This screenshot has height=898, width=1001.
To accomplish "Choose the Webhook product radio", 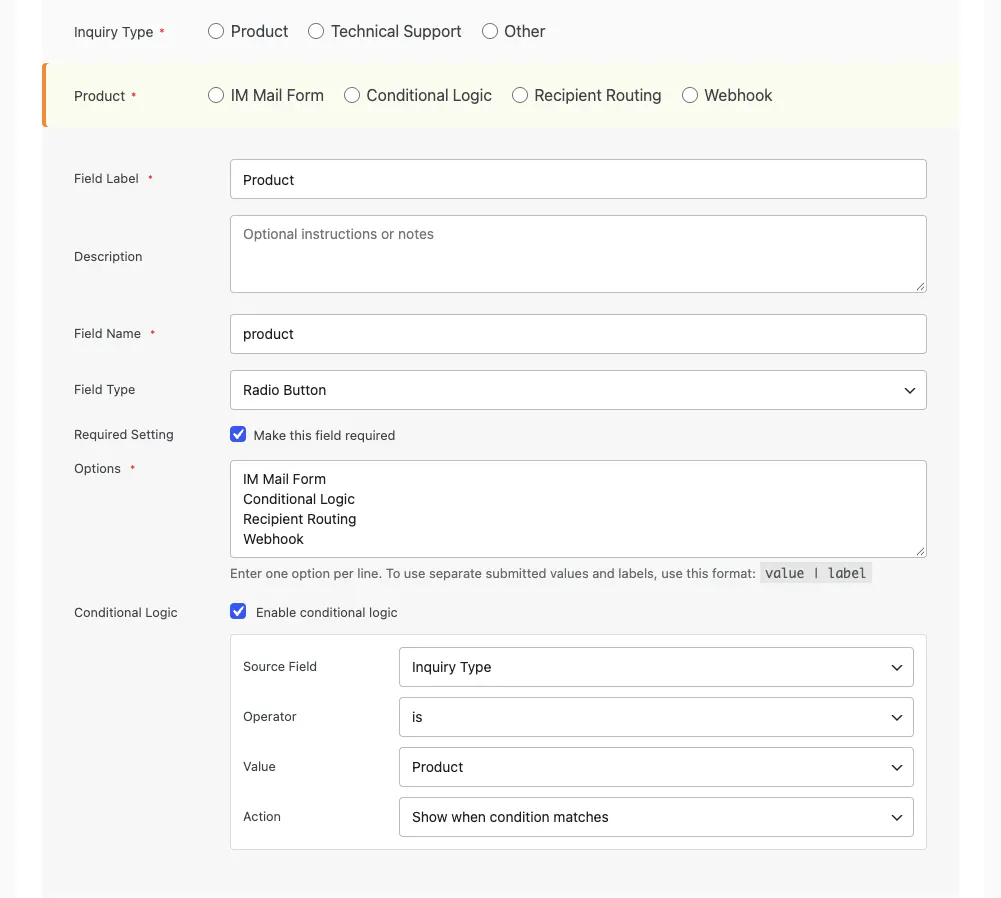I will click(689, 95).
